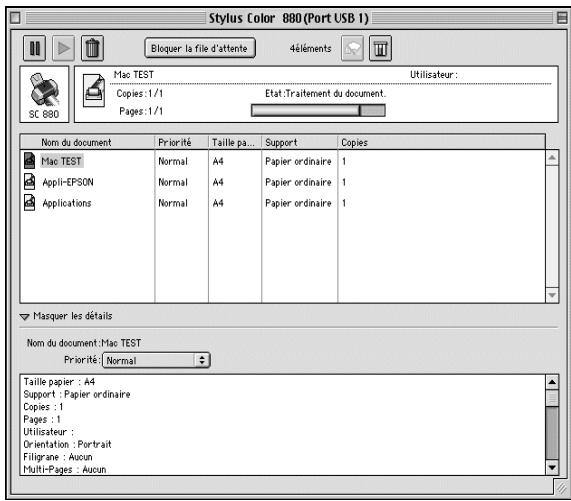Click the Appli-EPSON row document icon

29,181
